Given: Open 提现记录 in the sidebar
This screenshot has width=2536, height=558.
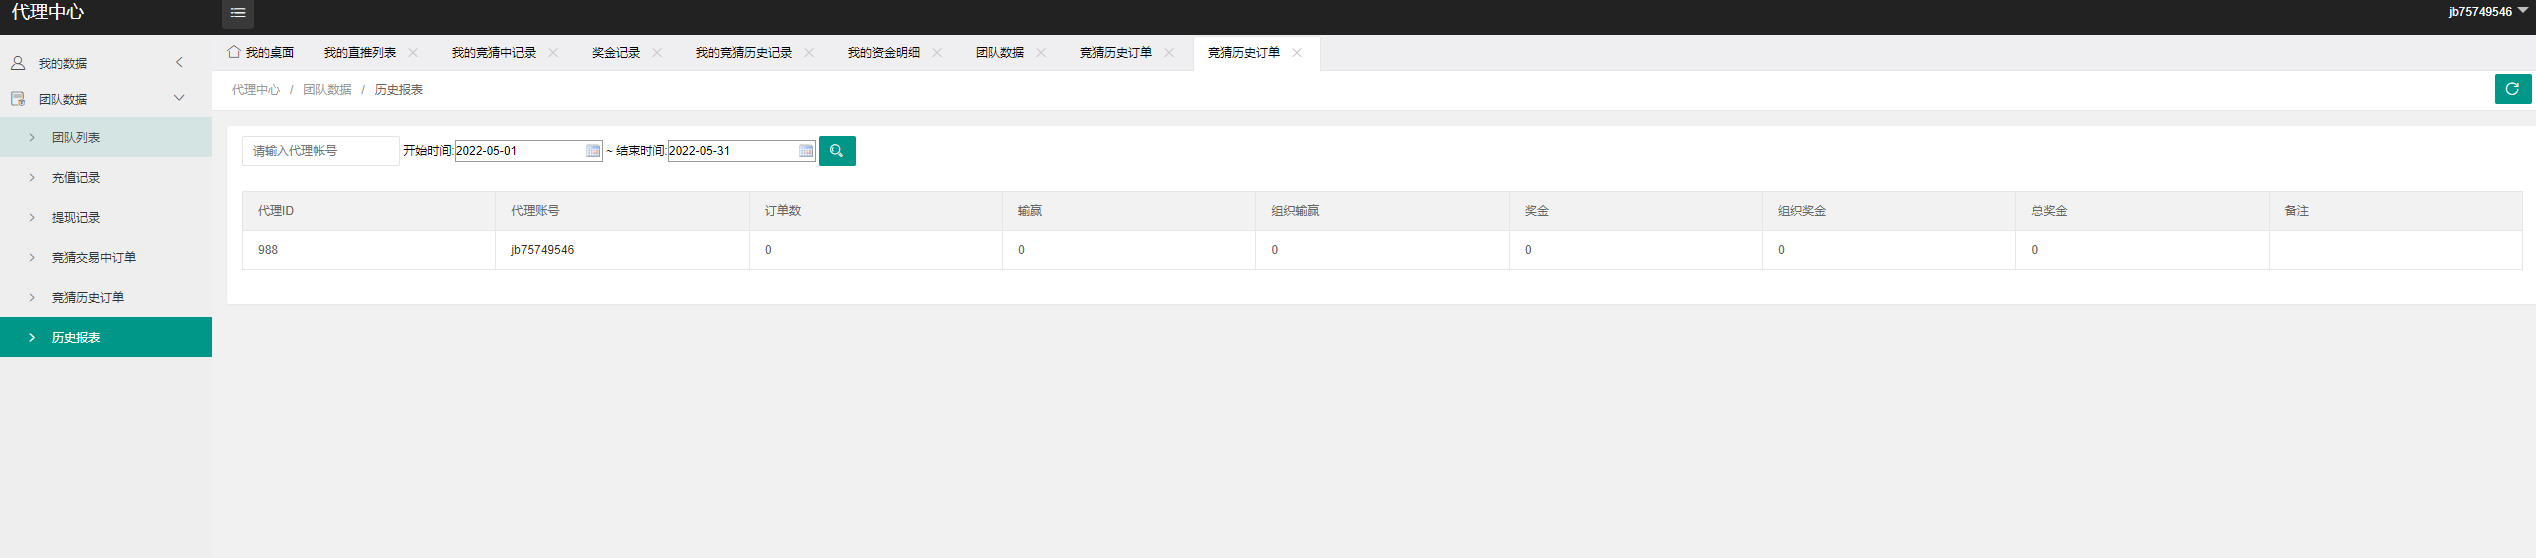Looking at the screenshot, I should tap(76, 218).
